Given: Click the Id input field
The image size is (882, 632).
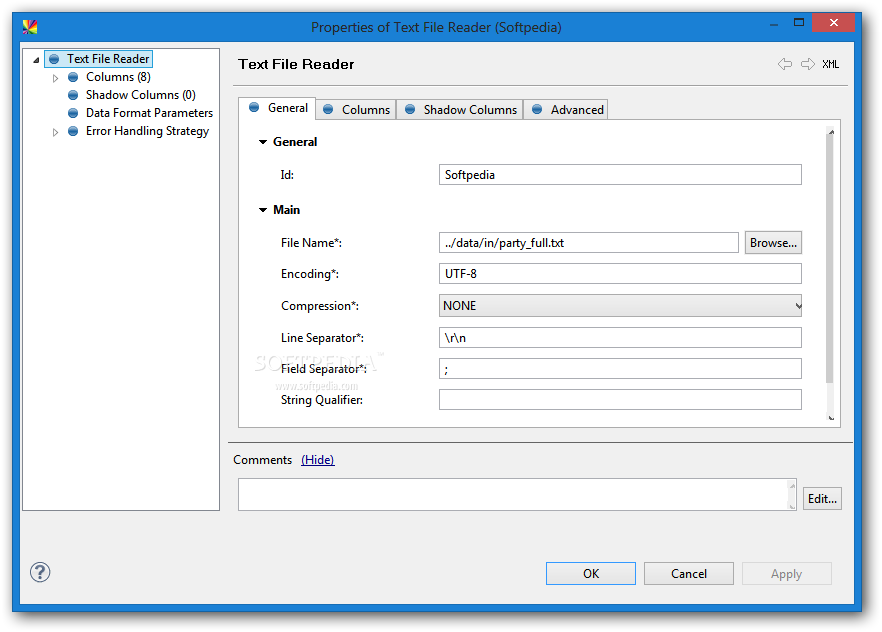Looking at the screenshot, I should pyautogui.click(x=620, y=175).
